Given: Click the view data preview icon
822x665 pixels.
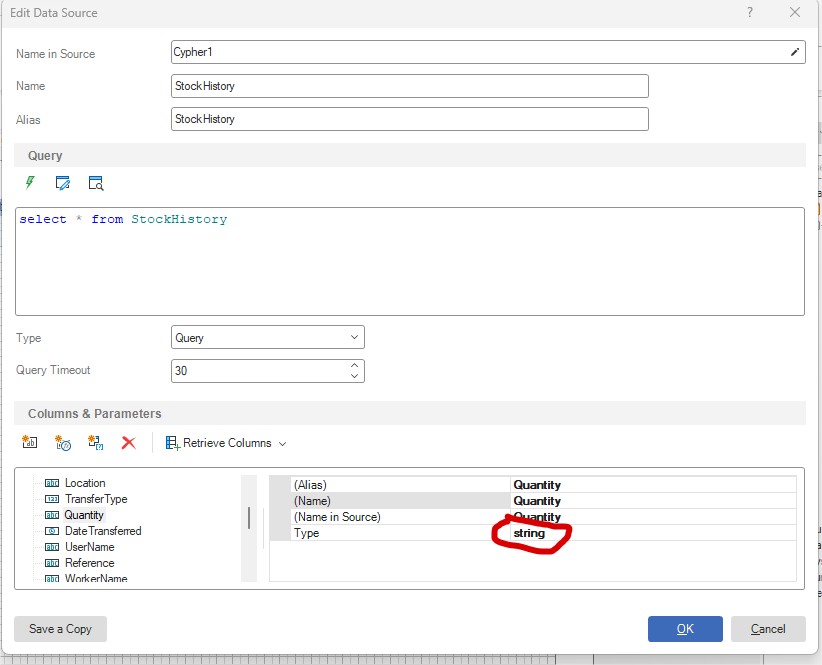Looking at the screenshot, I should click(x=95, y=183).
